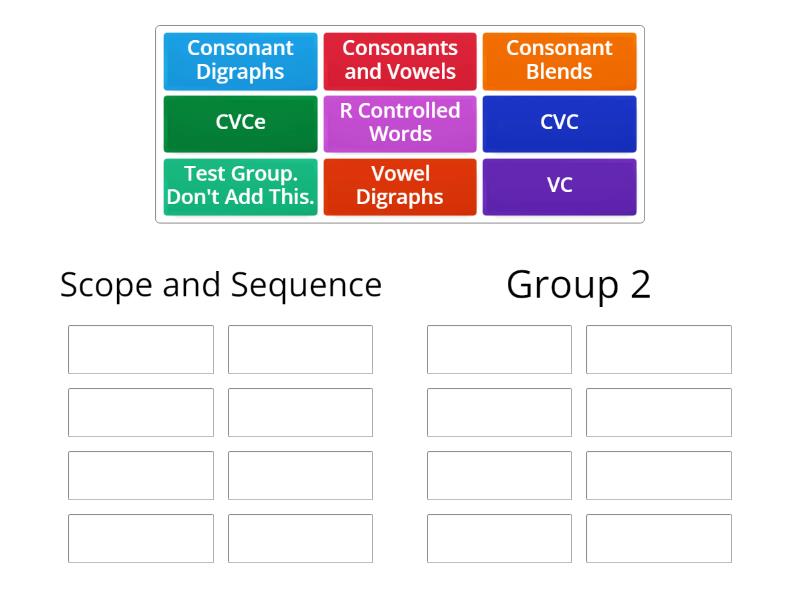Select the Consonant Digraphs tile

(240, 60)
